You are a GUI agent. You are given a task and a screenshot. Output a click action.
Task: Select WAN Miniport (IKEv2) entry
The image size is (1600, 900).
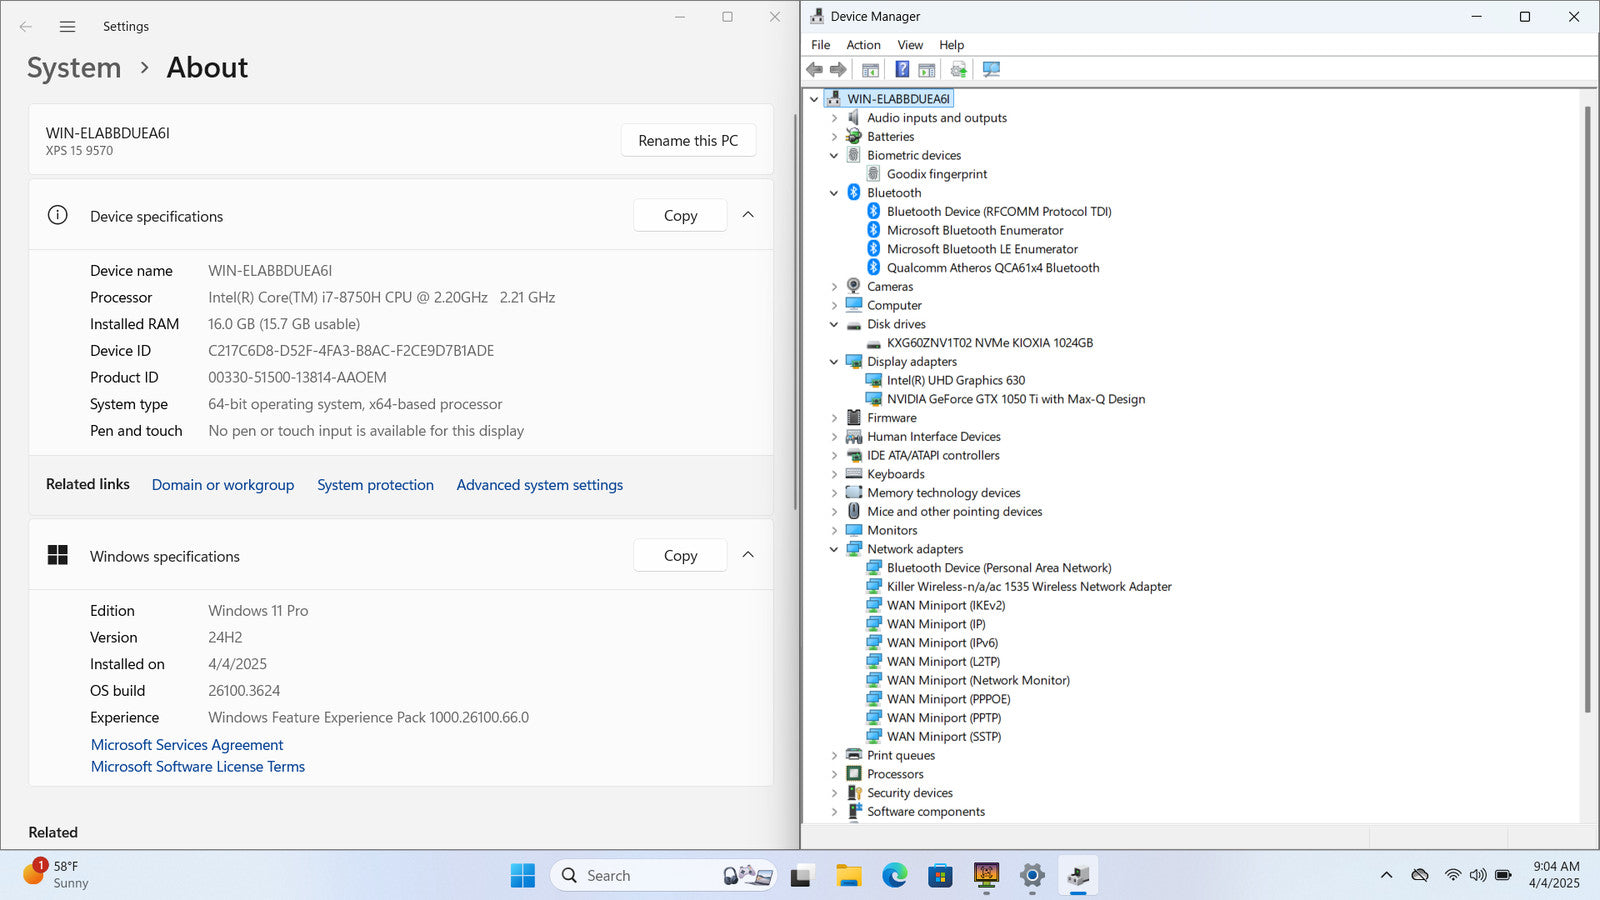pyautogui.click(x=945, y=605)
